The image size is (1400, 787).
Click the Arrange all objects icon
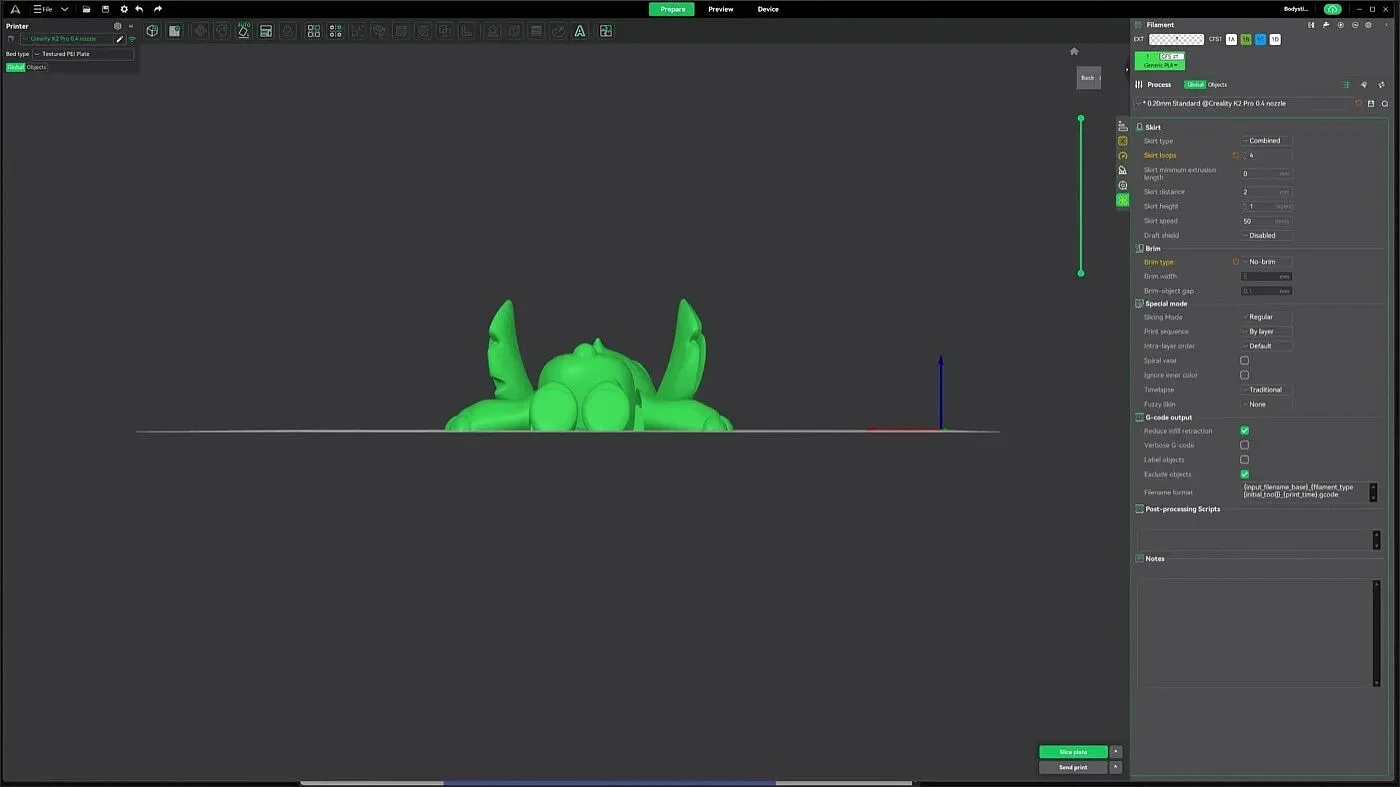click(265, 31)
